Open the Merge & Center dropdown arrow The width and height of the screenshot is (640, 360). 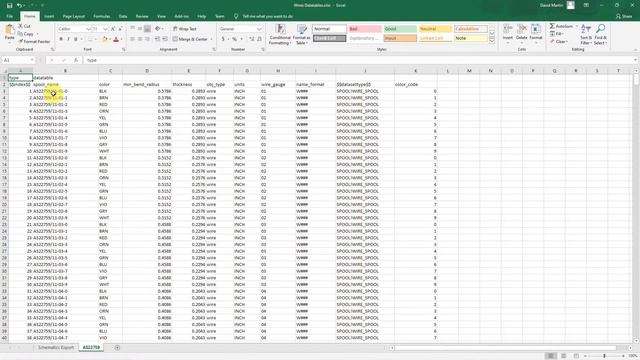[211, 39]
